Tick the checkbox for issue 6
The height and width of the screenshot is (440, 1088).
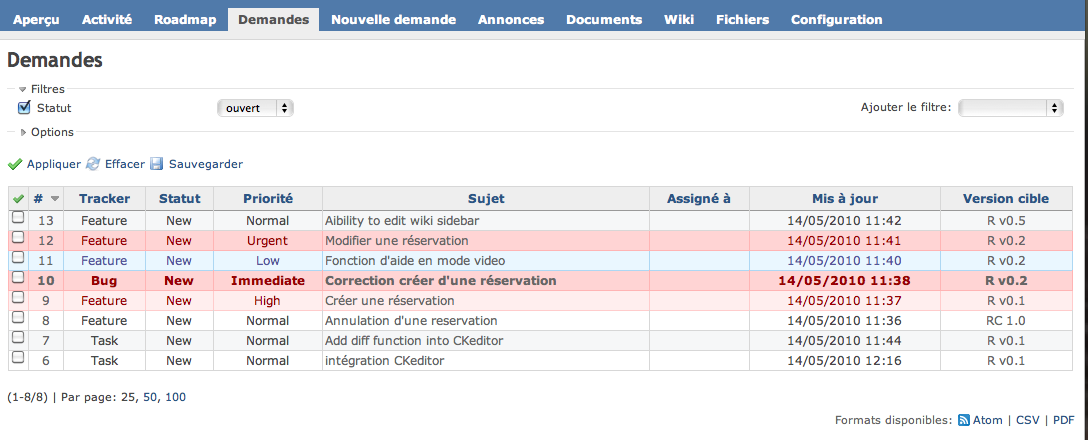pyautogui.click(x=18, y=357)
